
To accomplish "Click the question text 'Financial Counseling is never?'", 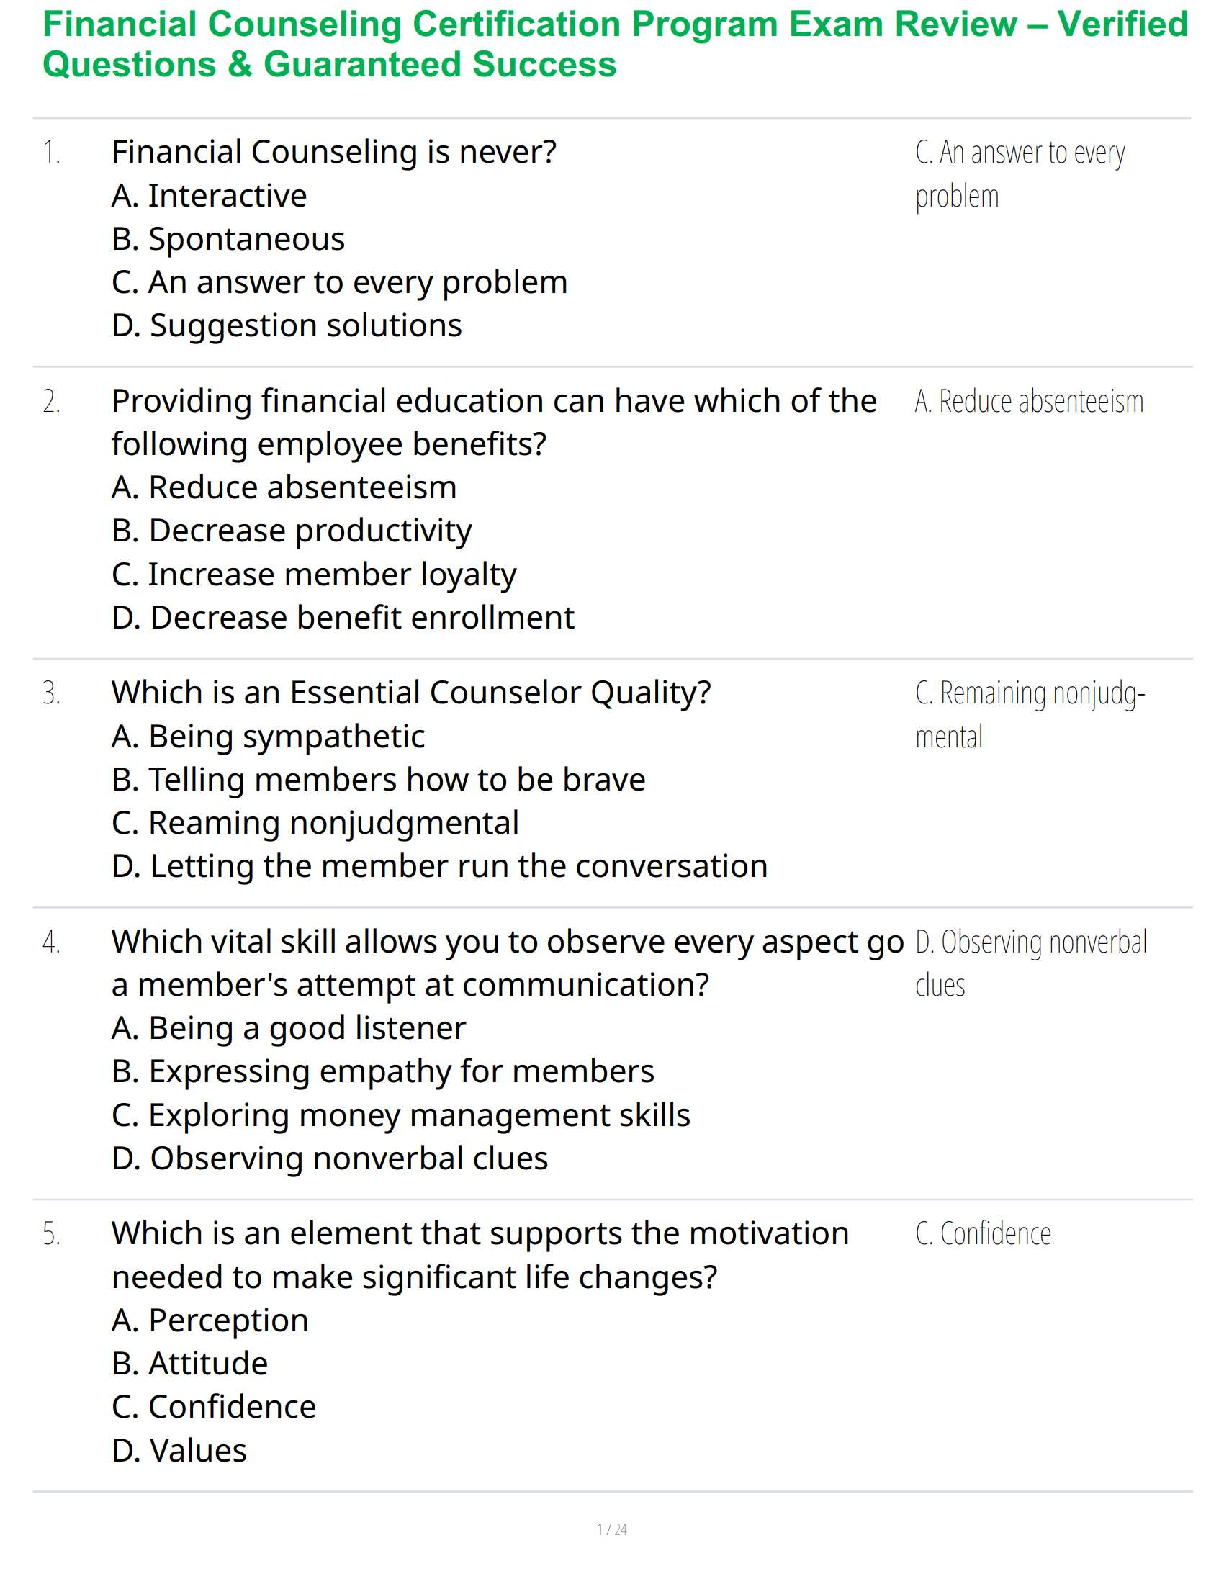I will [334, 152].
